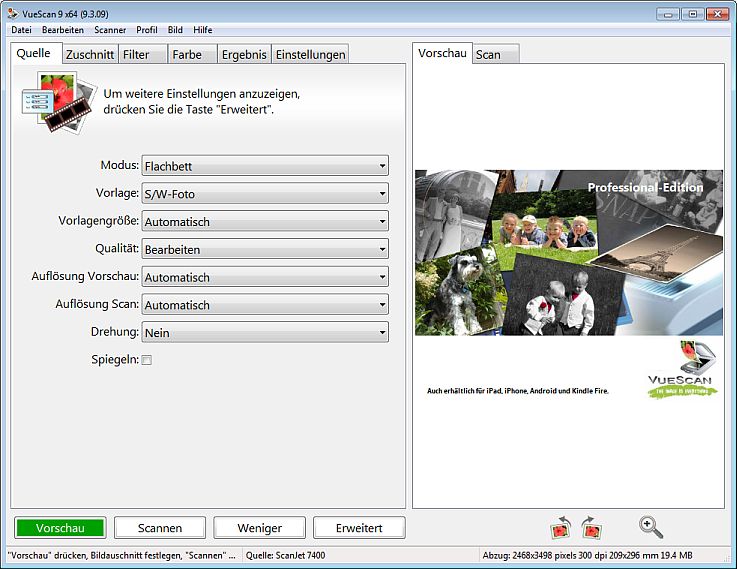The height and width of the screenshot is (569, 737).
Task: Click the green Vorschau button
Action: (x=60, y=528)
